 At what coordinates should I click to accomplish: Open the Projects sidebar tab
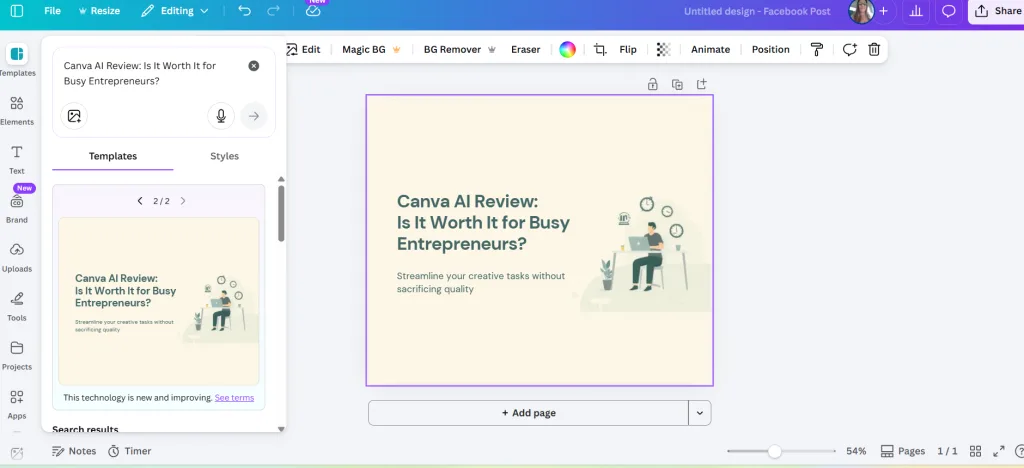[17, 354]
